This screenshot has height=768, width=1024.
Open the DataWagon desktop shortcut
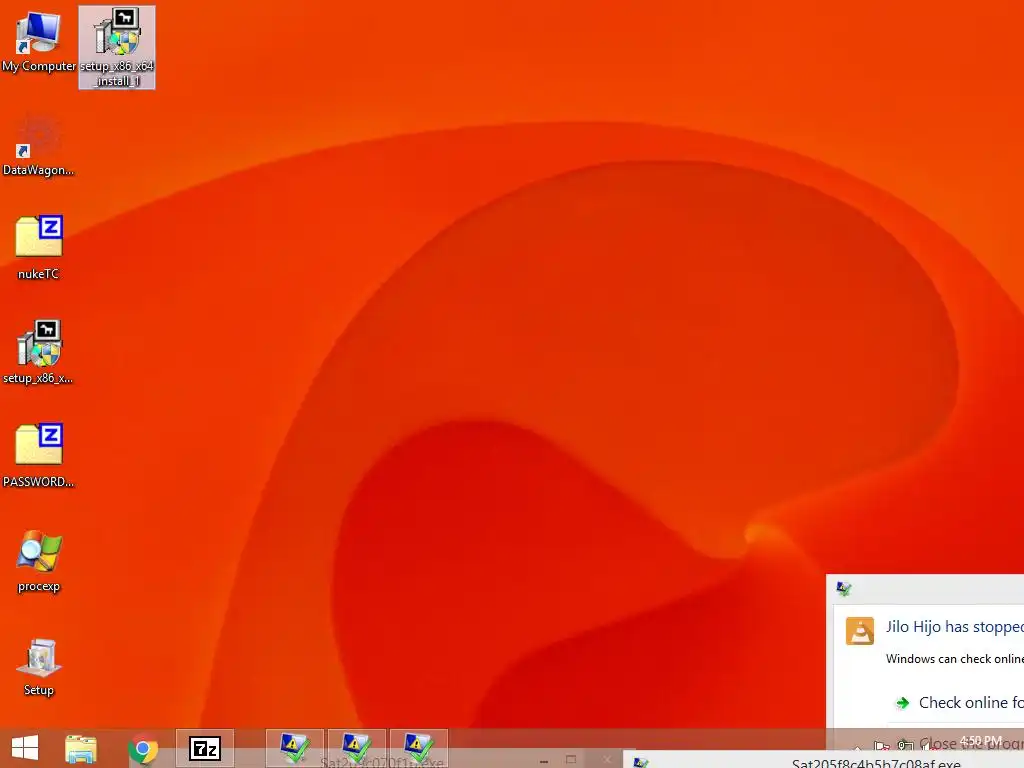pos(38,146)
